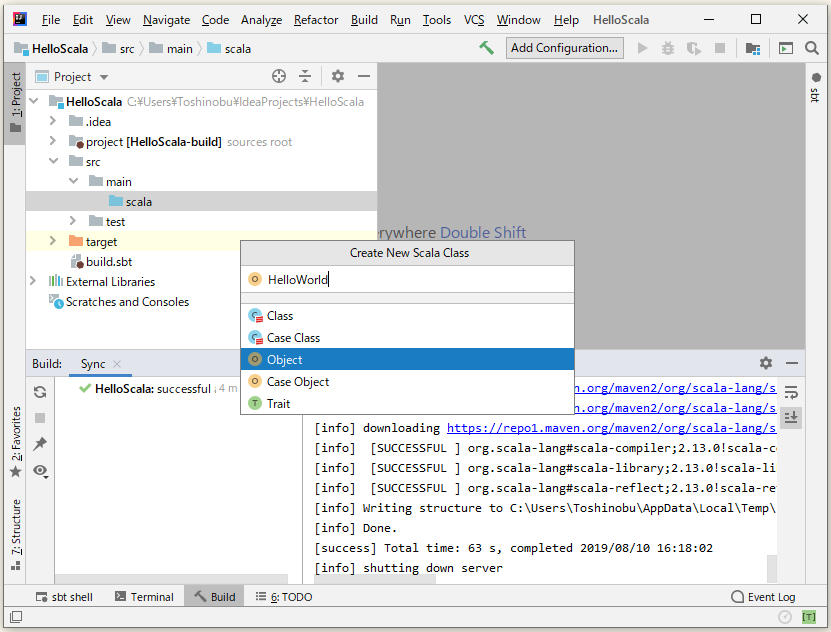Image resolution: width=831 pixels, height=632 pixels.
Task: Open the sbt tool window strip
Action: tap(815, 88)
